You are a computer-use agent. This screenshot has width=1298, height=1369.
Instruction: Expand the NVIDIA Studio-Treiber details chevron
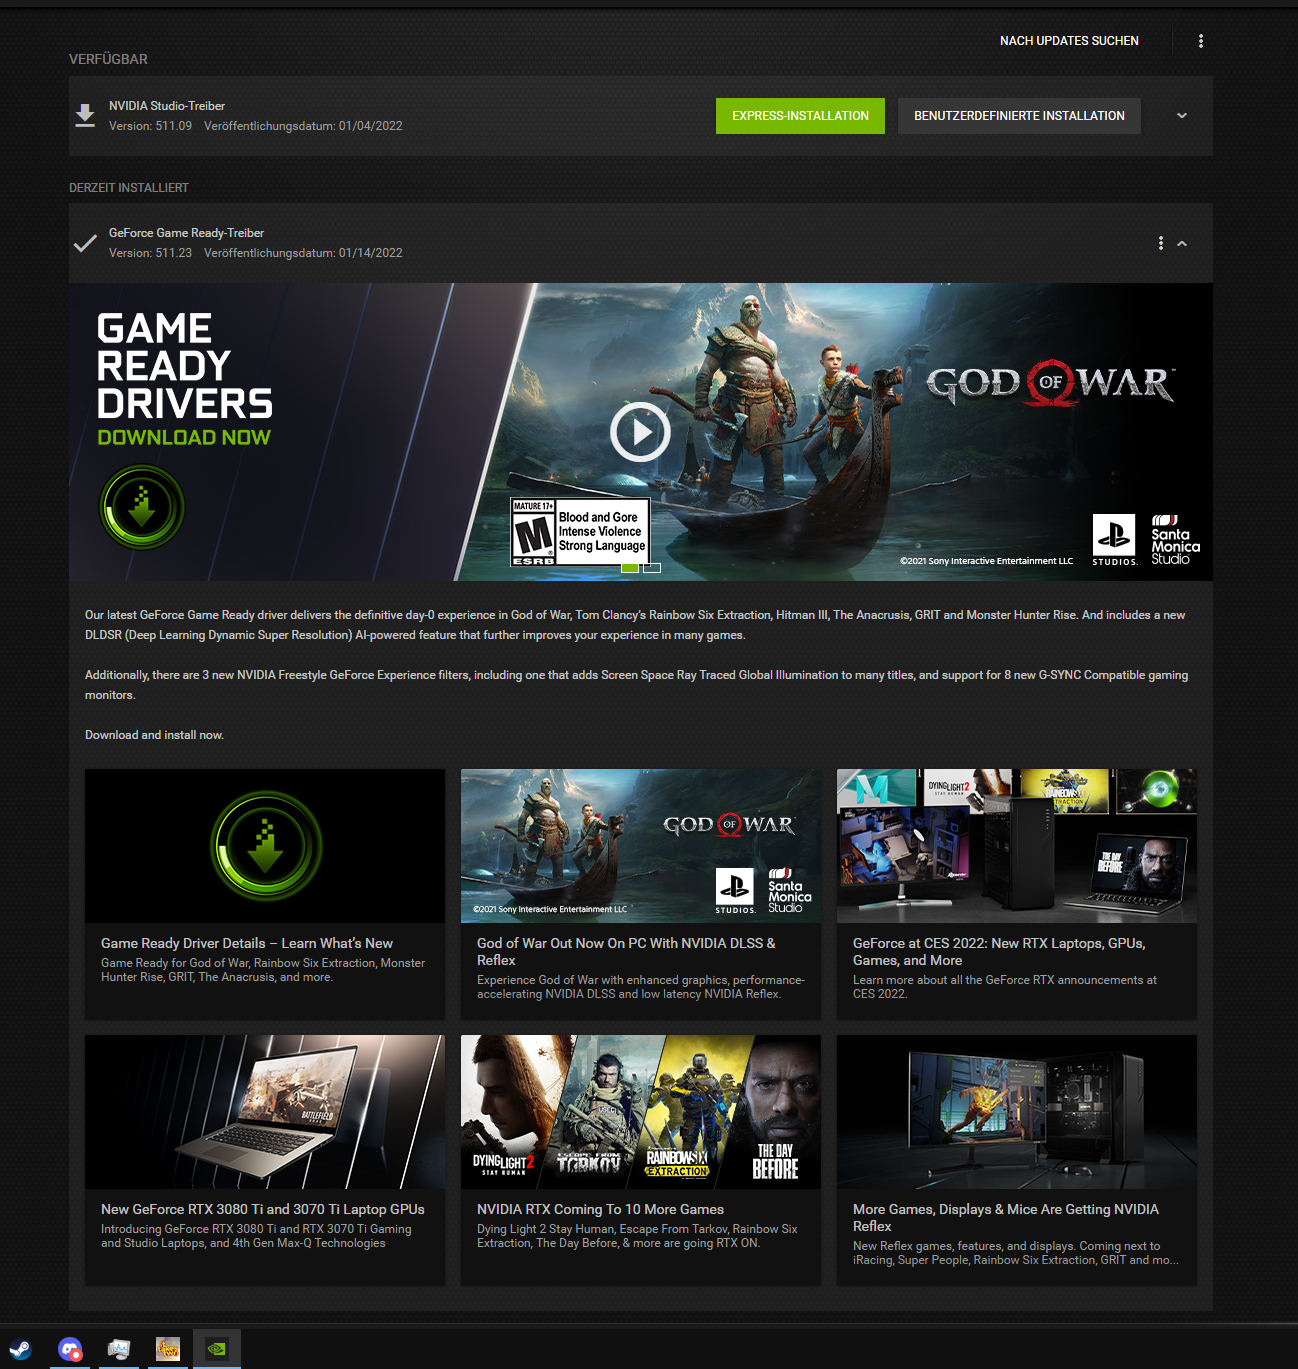click(x=1182, y=116)
